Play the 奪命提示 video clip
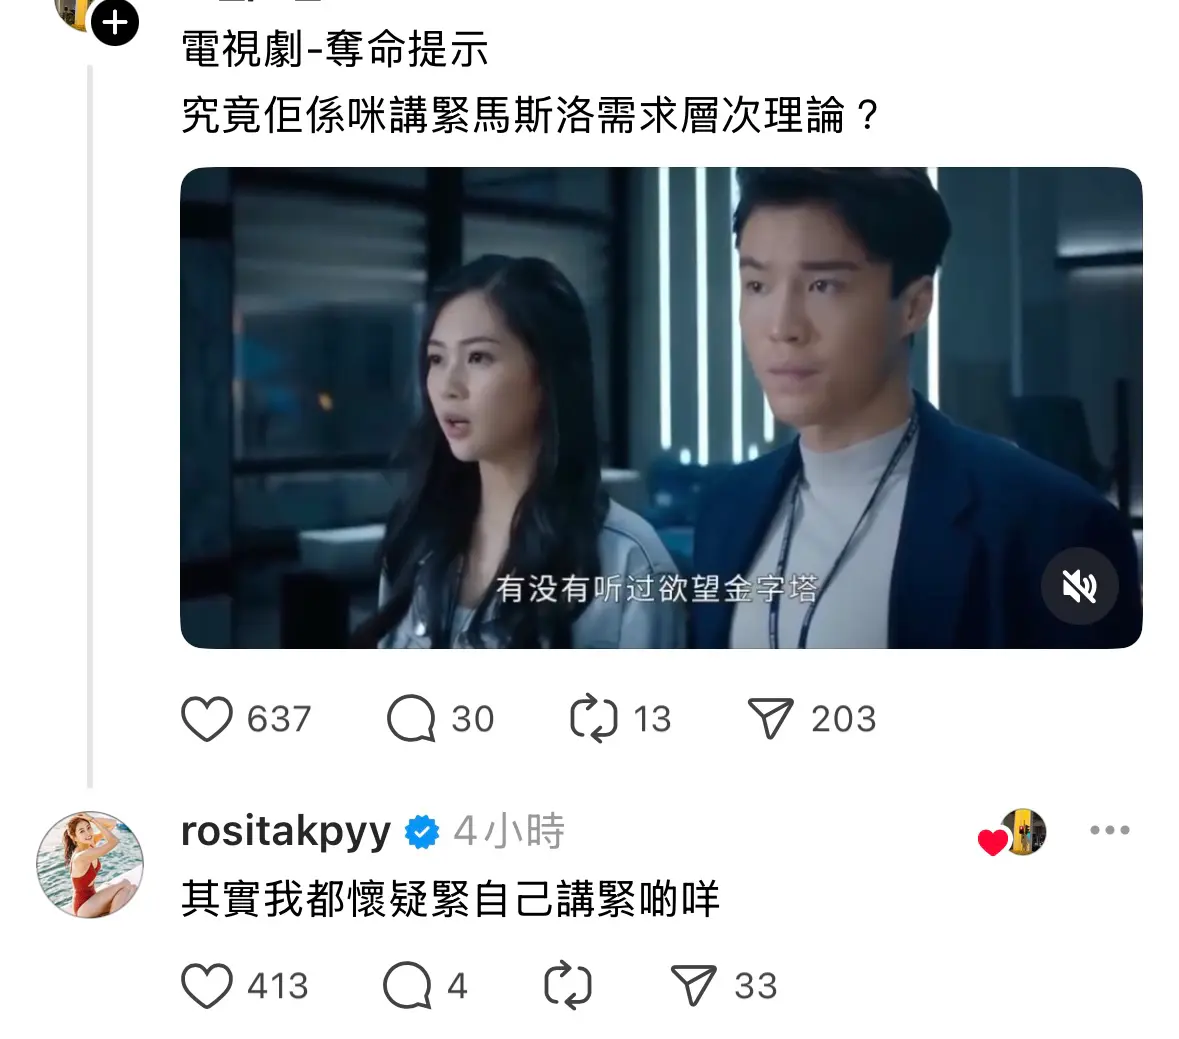 [x=661, y=407]
